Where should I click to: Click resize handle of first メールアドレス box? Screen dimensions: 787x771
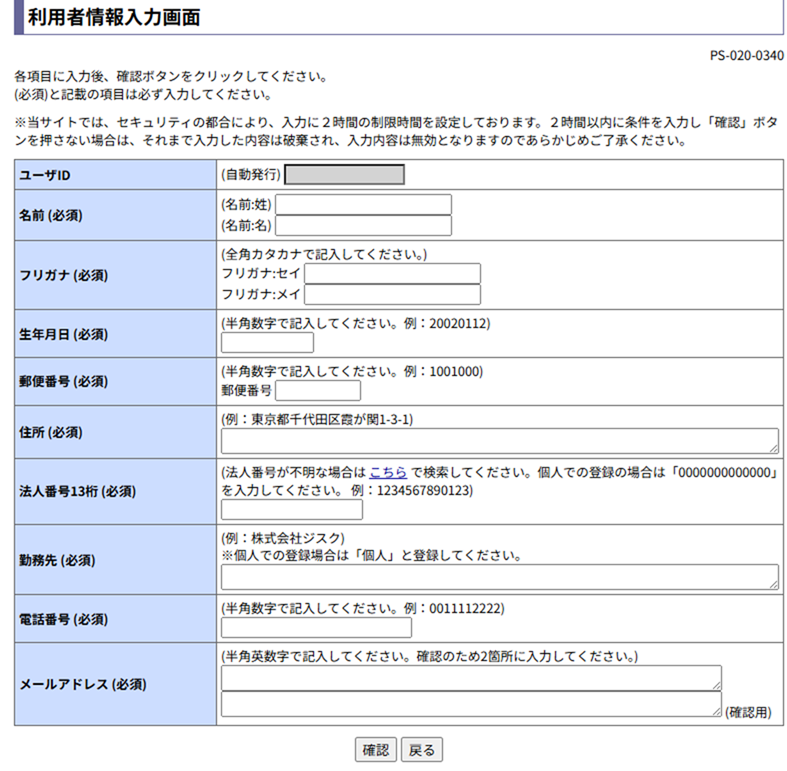(x=716, y=685)
